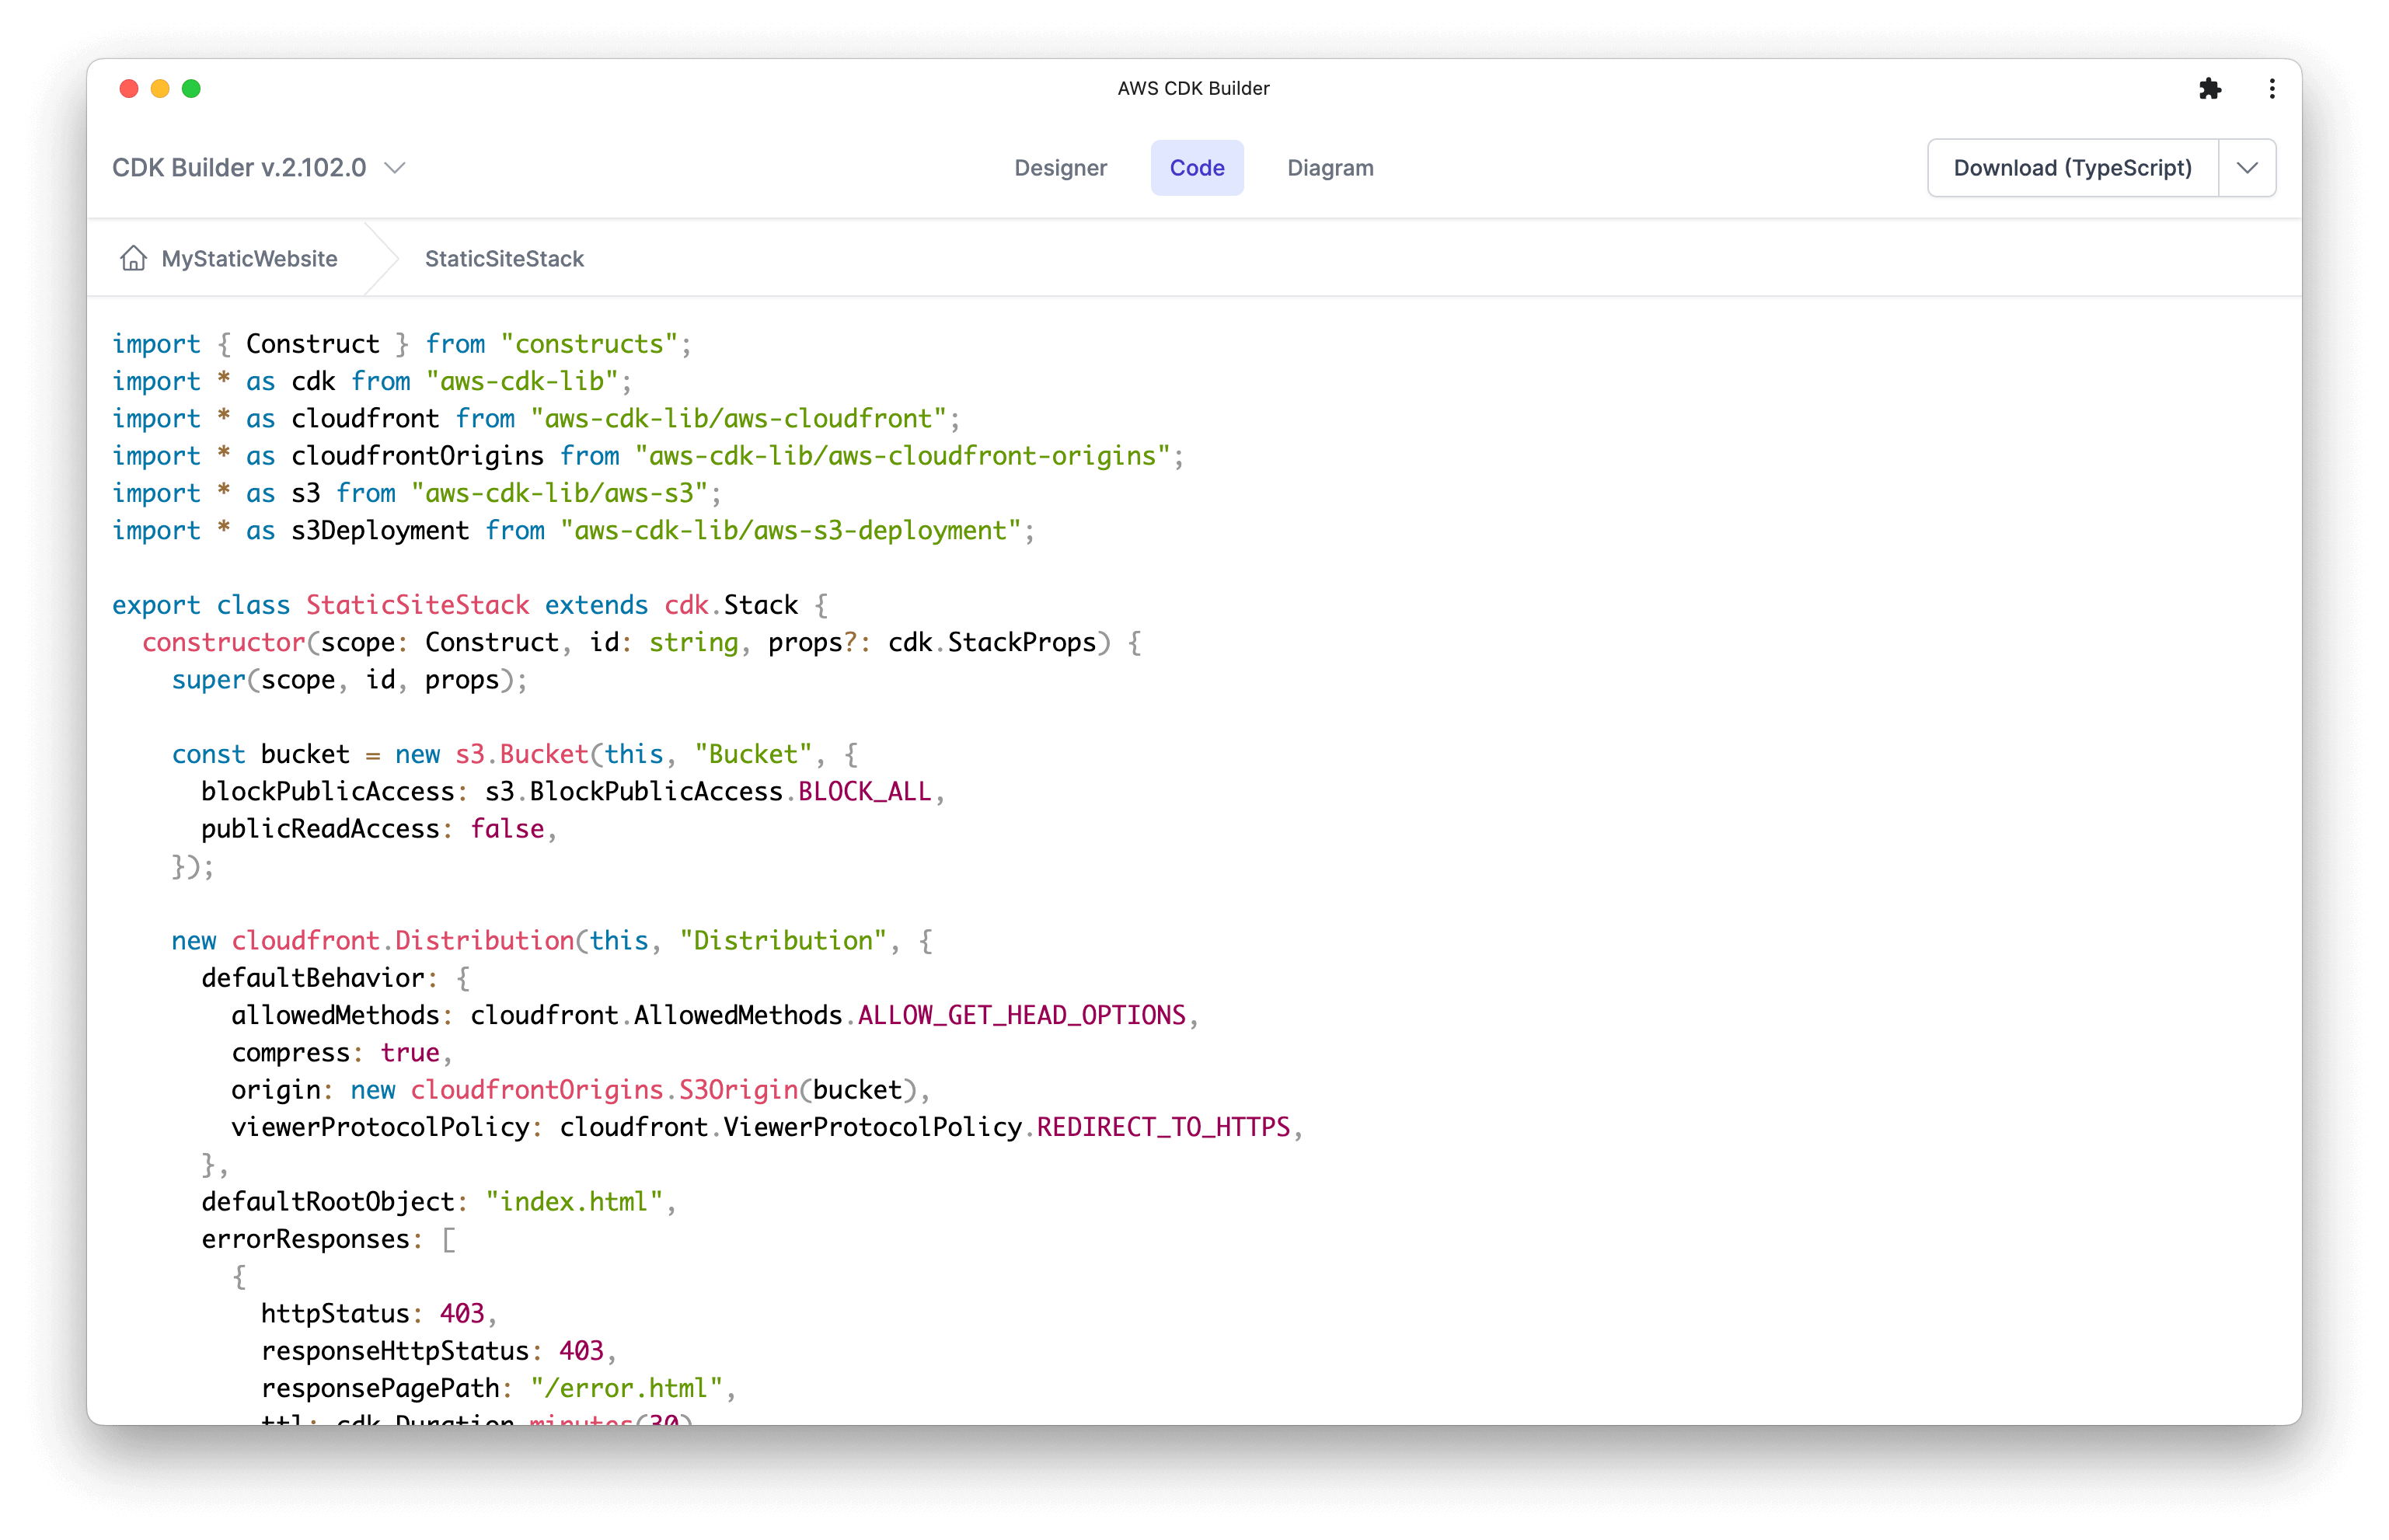Minimize window using yellow button
This screenshot has width=2389, height=1540.
pos(160,89)
